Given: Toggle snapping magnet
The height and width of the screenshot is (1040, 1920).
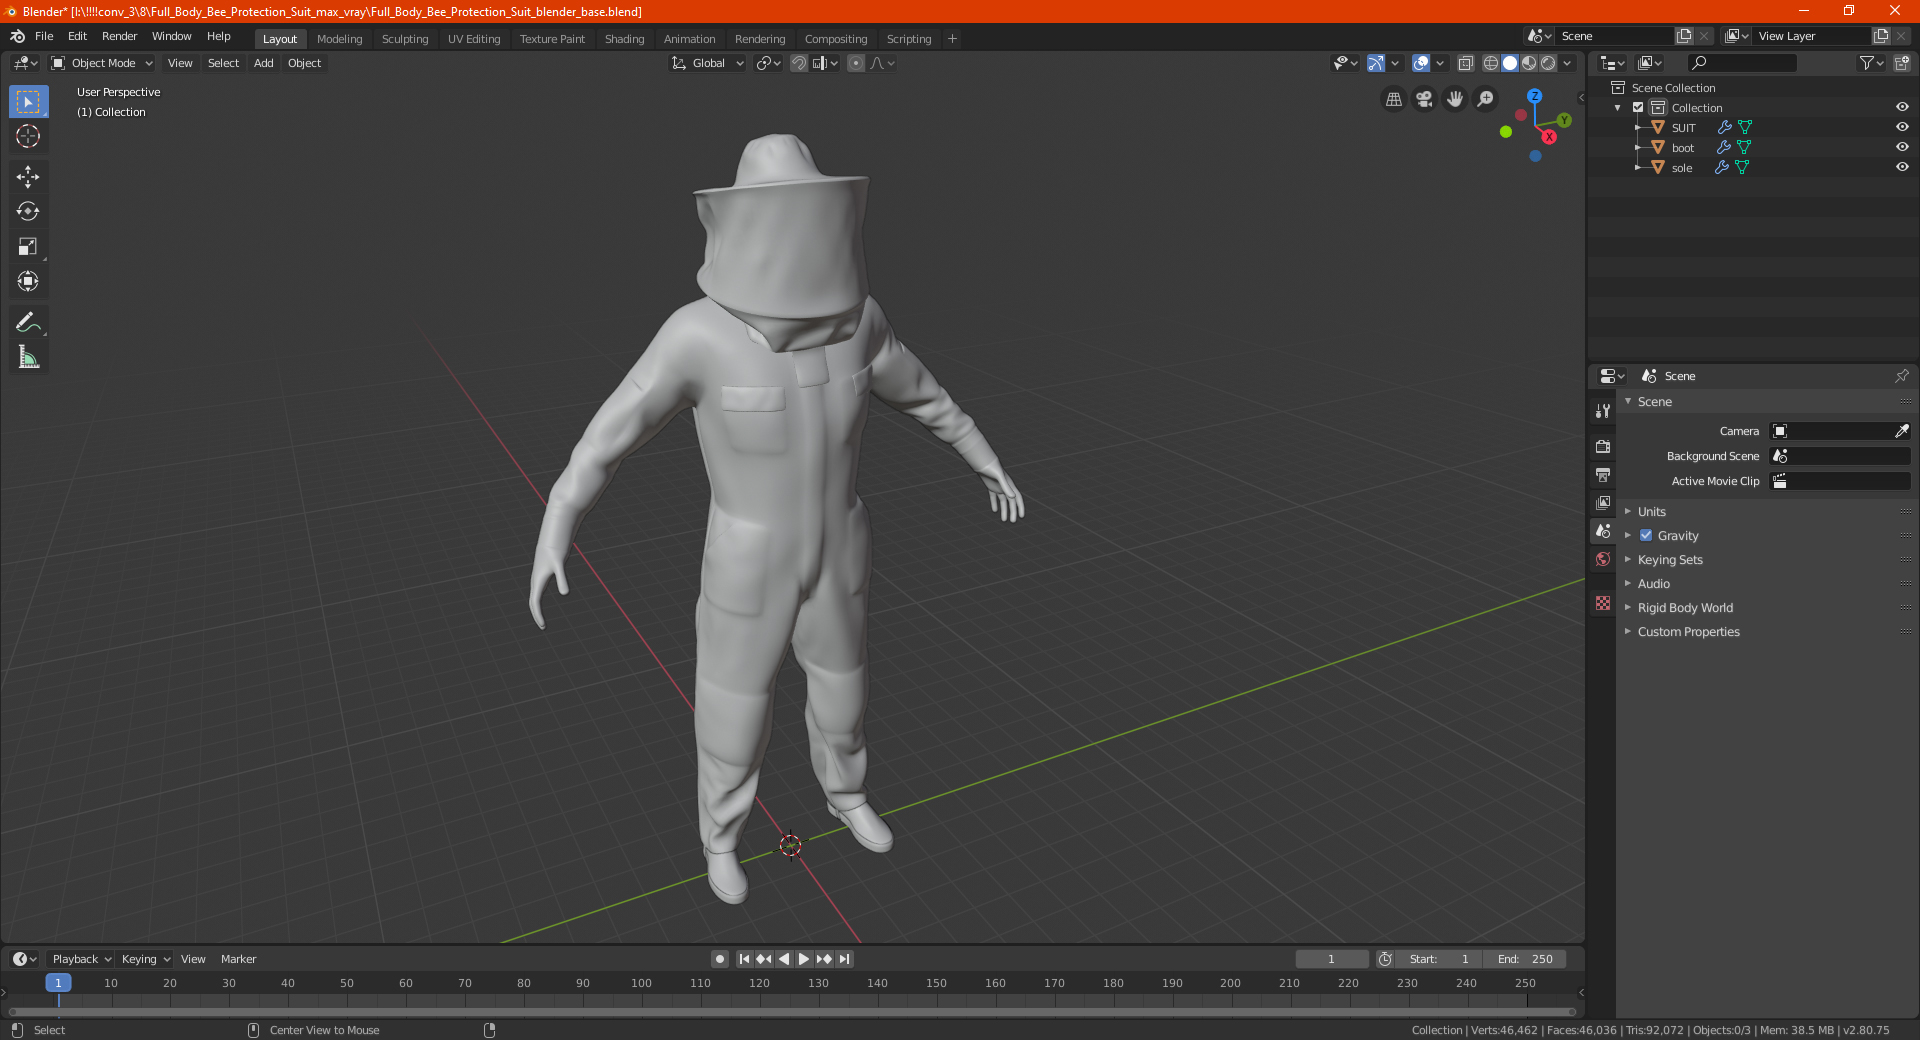Looking at the screenshot, I should click(x=799, y=63).
